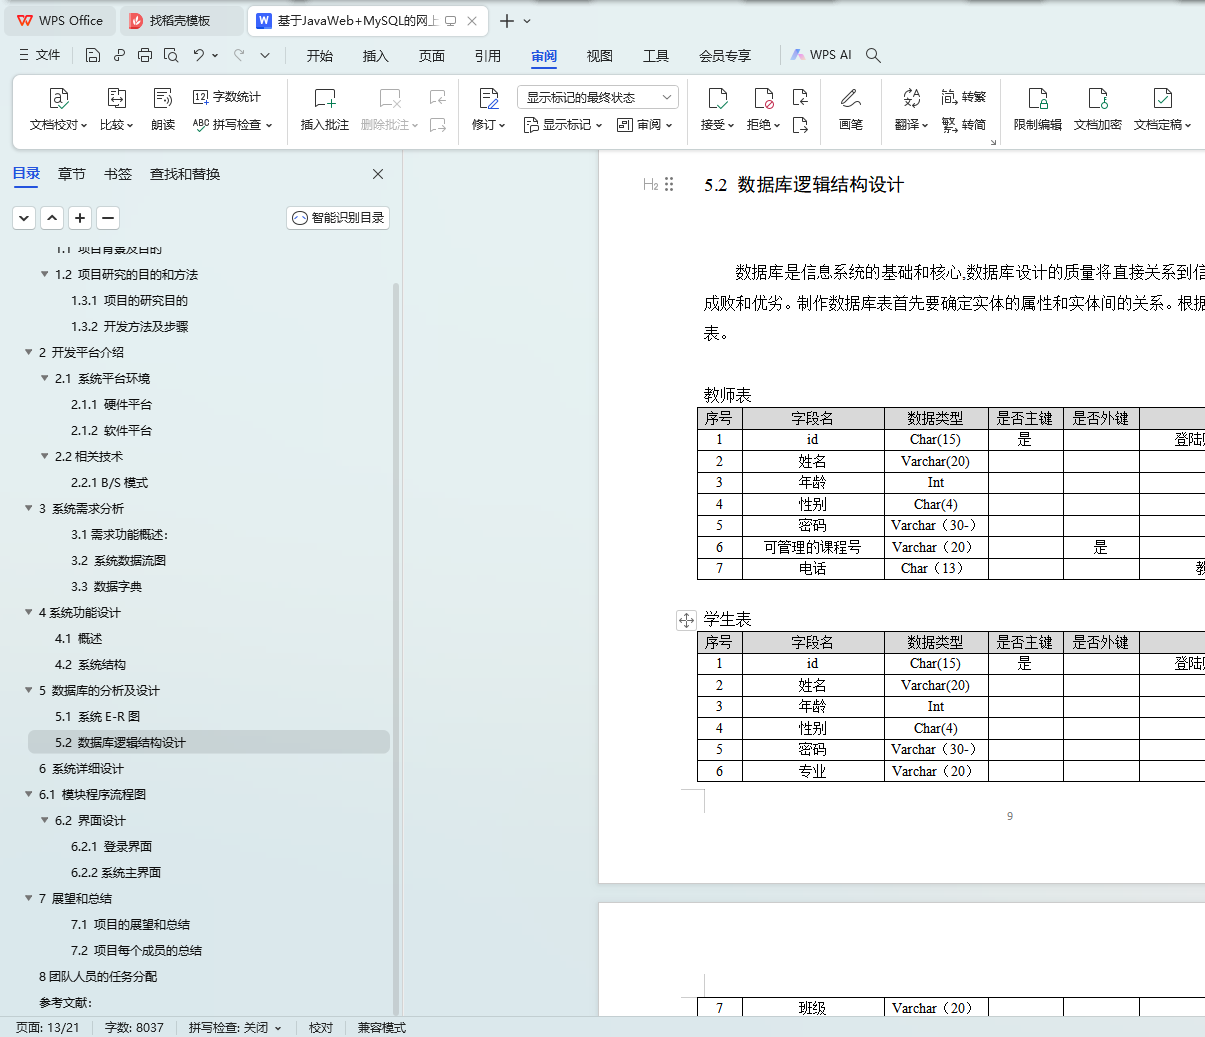The image size is (1205, 1037).
Task: Click the navigation pane vertical scrollbar
Action: click(396, 649)
